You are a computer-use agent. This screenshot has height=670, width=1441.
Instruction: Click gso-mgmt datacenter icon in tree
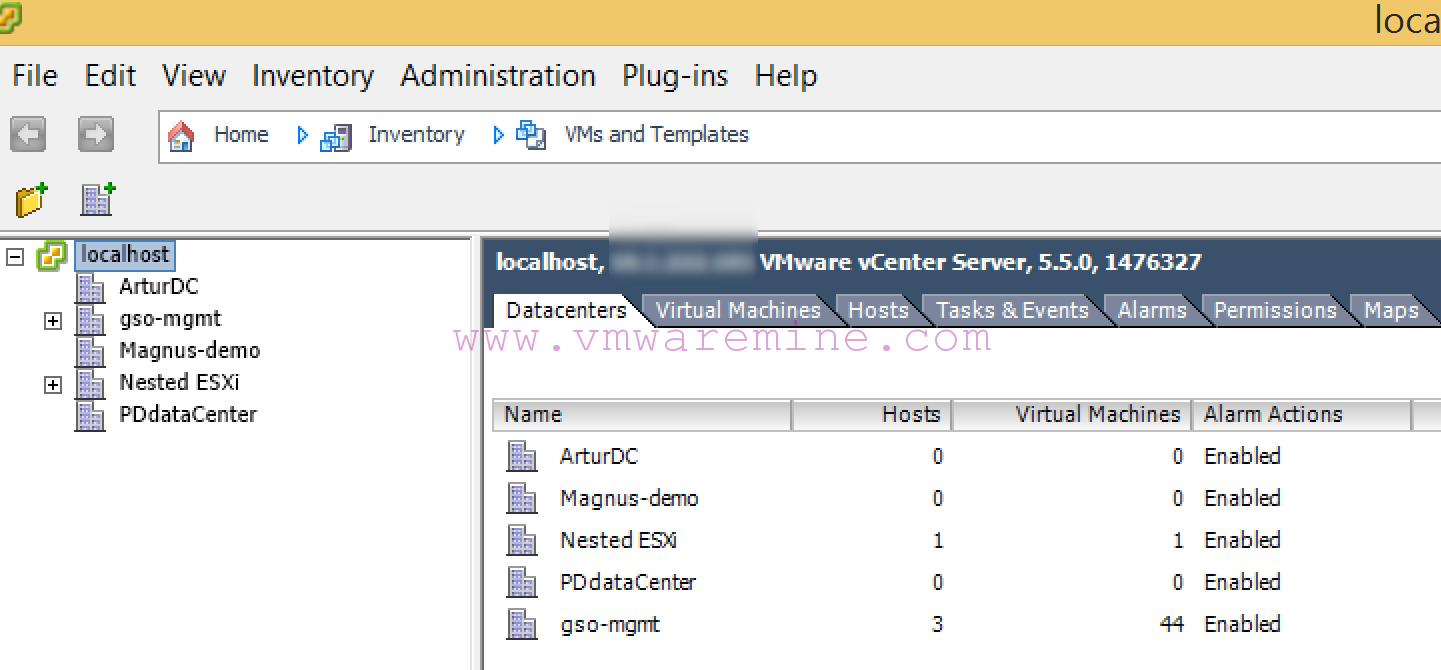[91, 320]
